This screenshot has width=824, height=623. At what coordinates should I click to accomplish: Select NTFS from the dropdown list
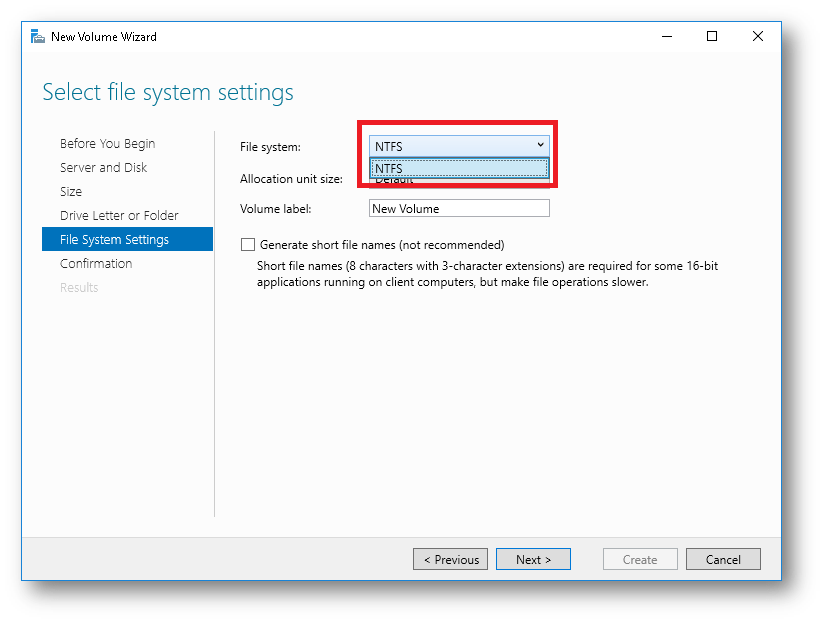(x=458, y=168)
